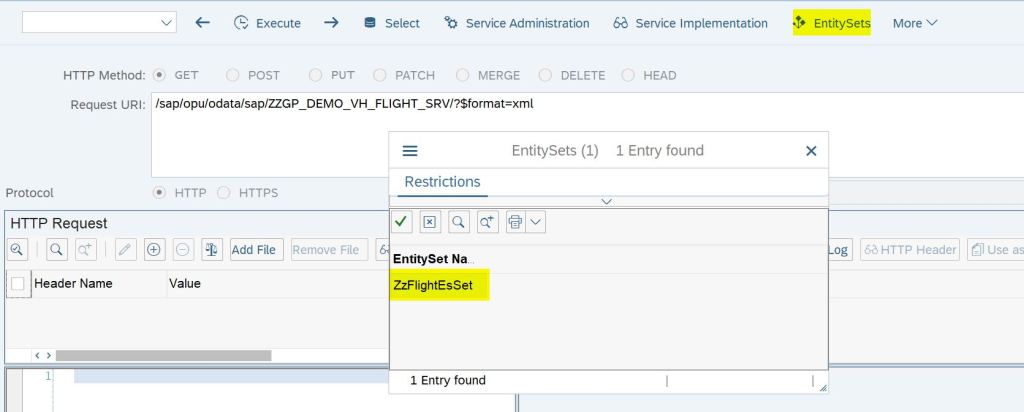The image size is (1024, 412).
Task: Switch to the Restrictions tab
Action: (442, 182)
